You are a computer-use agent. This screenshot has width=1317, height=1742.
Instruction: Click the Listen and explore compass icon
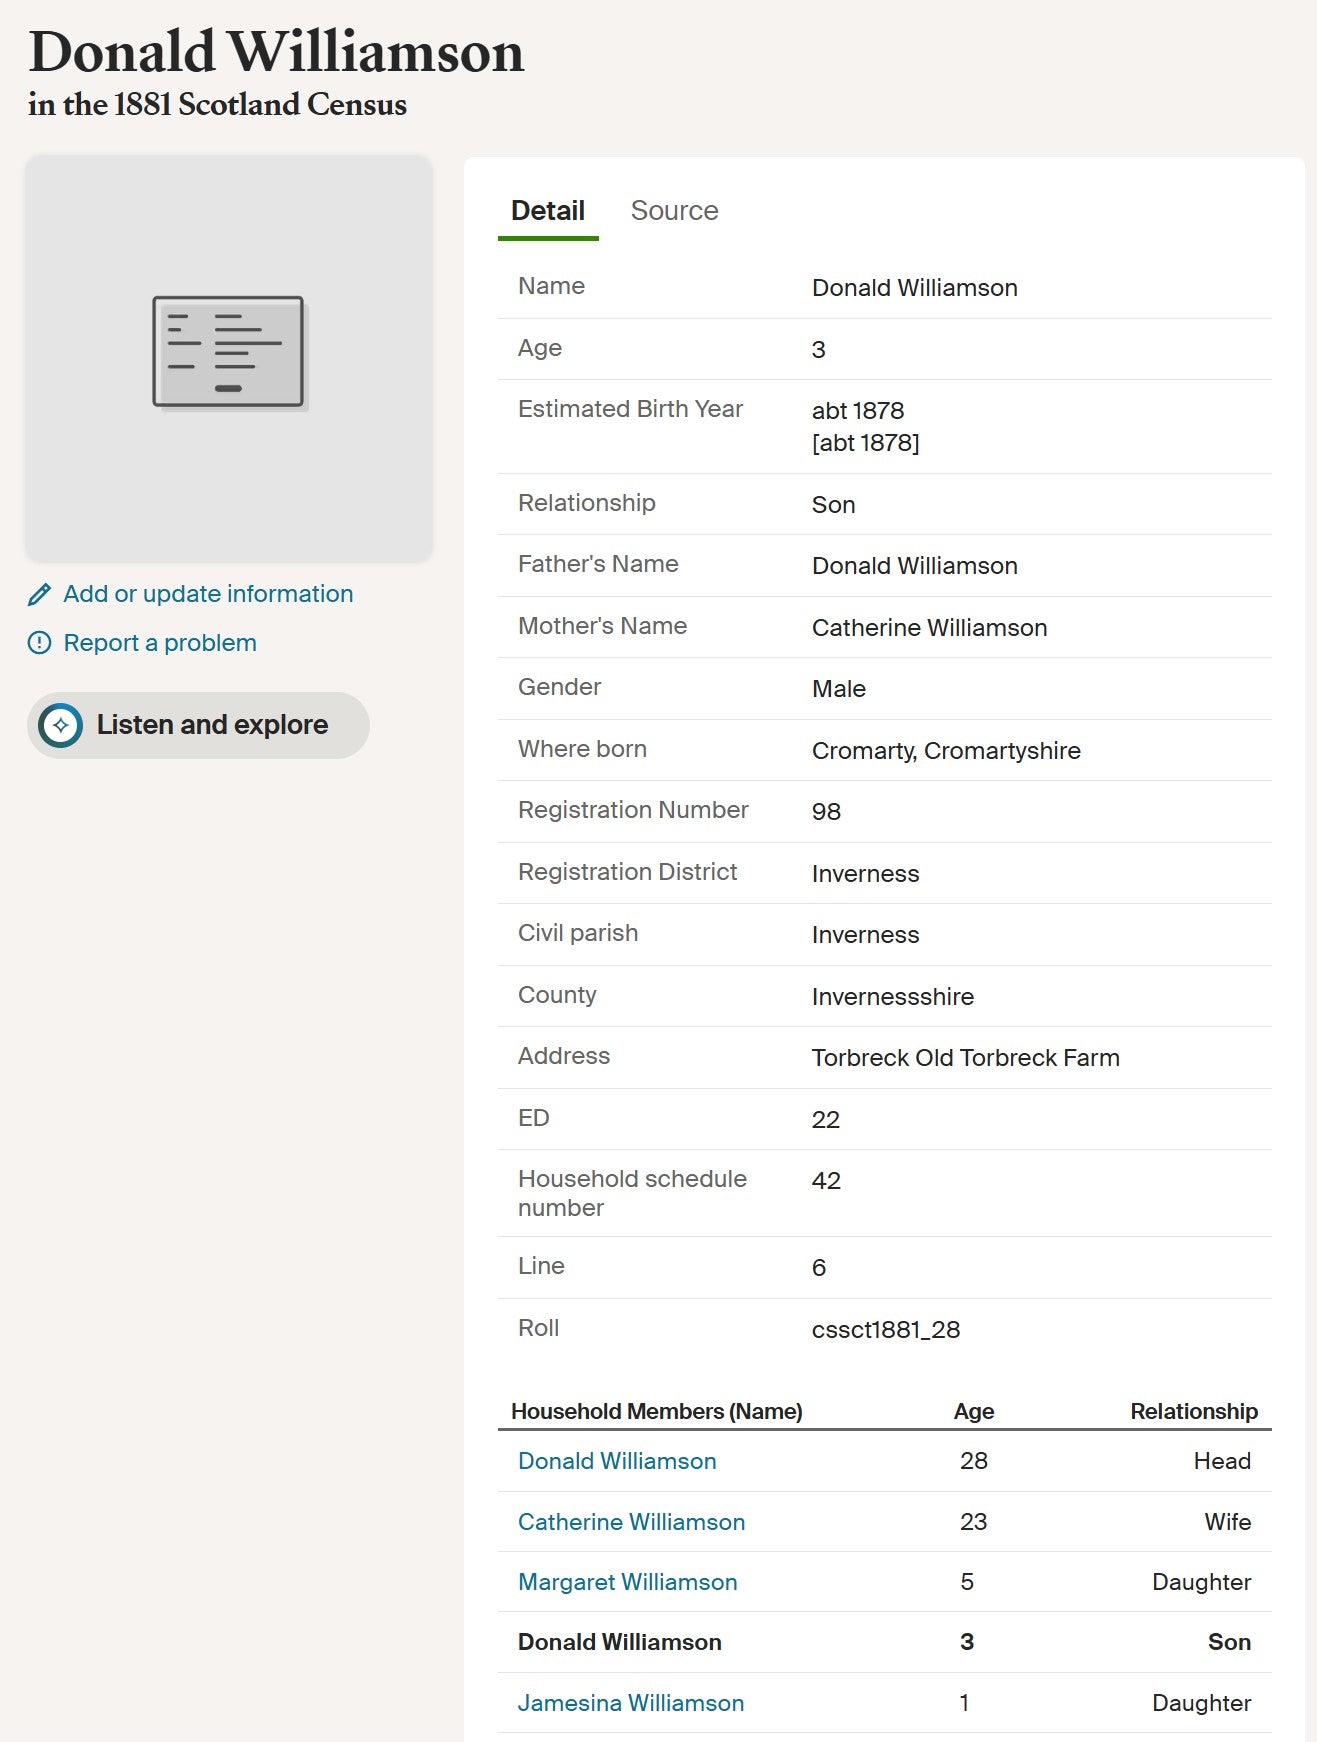pyautogui.click(x=61, y=725)
